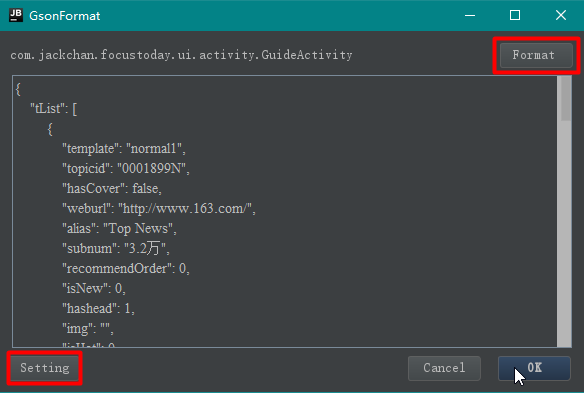The width and height of the screenshot is (584, 393).
Task: Place cursor on the "tList" line
Action: 54,109
